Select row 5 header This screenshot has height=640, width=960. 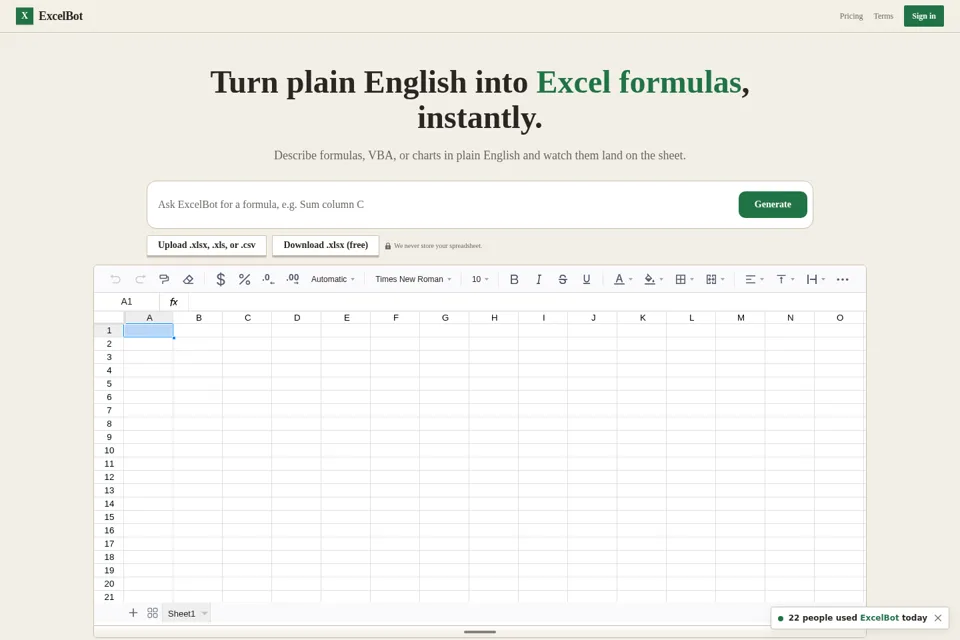pos(109,384)
